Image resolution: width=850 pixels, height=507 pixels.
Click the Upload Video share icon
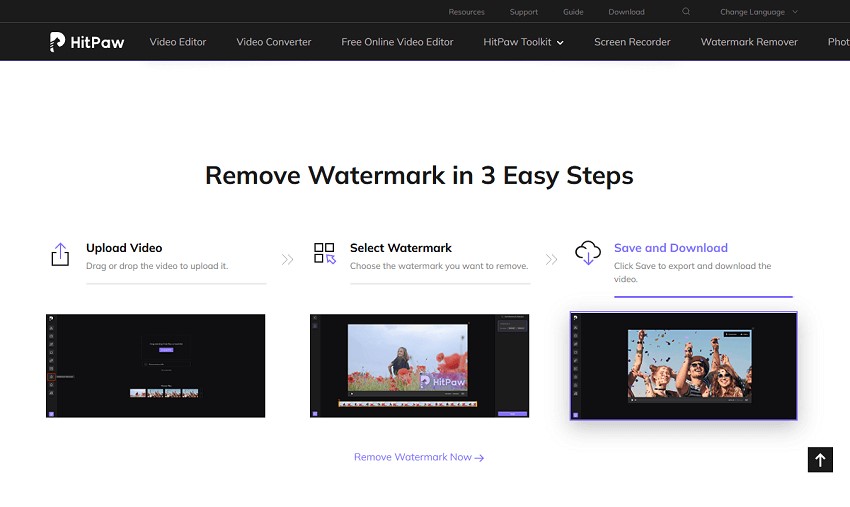60,254
